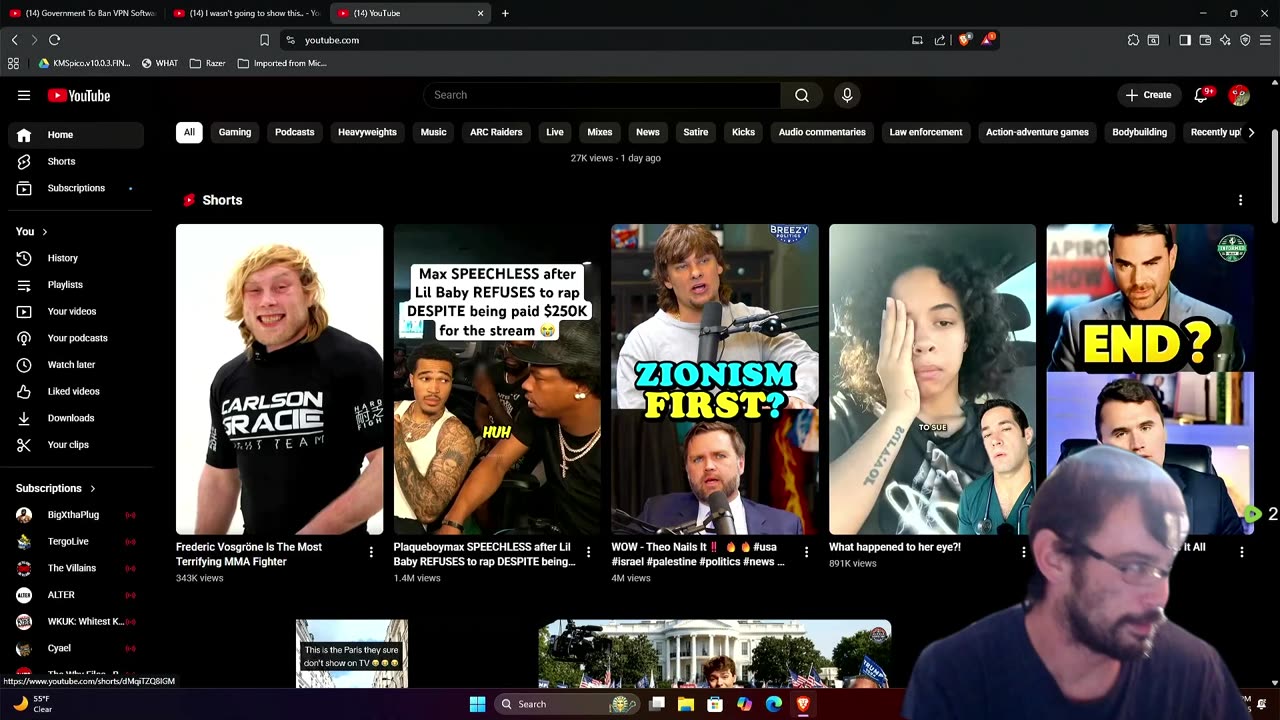Viewport: 1280px width, 720px height.
Task: Open the YouTube hamburger guide menu
Action: click(24, 95)
